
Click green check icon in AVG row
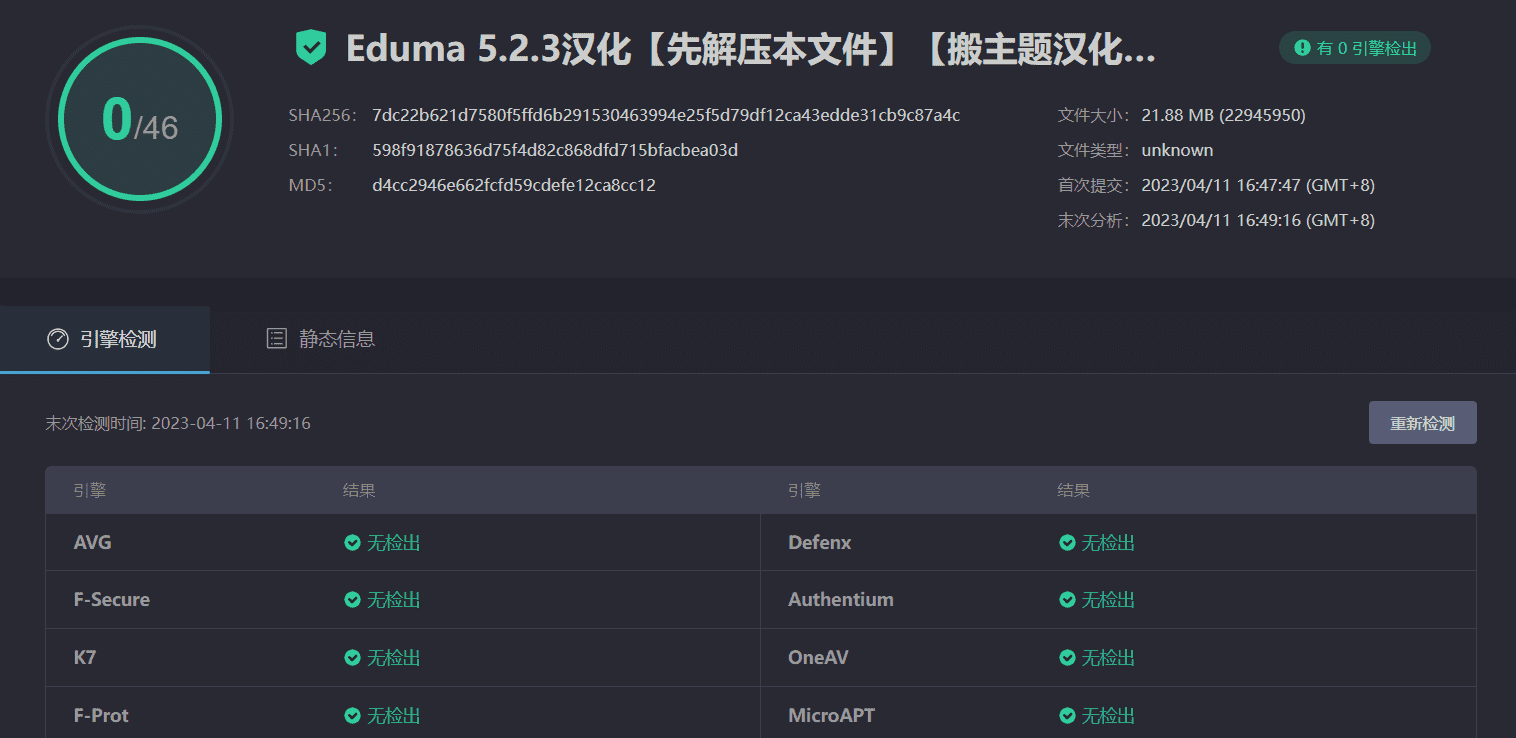(x=352, y=543)
